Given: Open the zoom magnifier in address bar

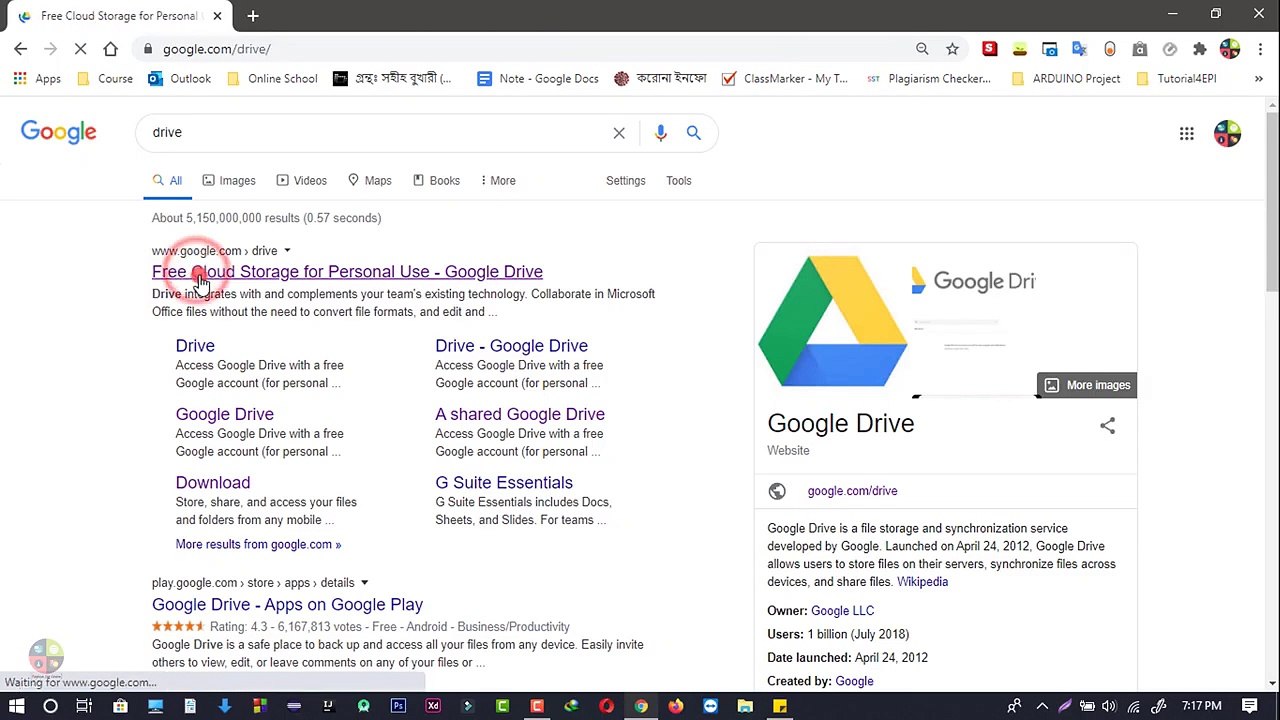Looking at the screenshot, I should pyautogui.click(x=922, y=49).
